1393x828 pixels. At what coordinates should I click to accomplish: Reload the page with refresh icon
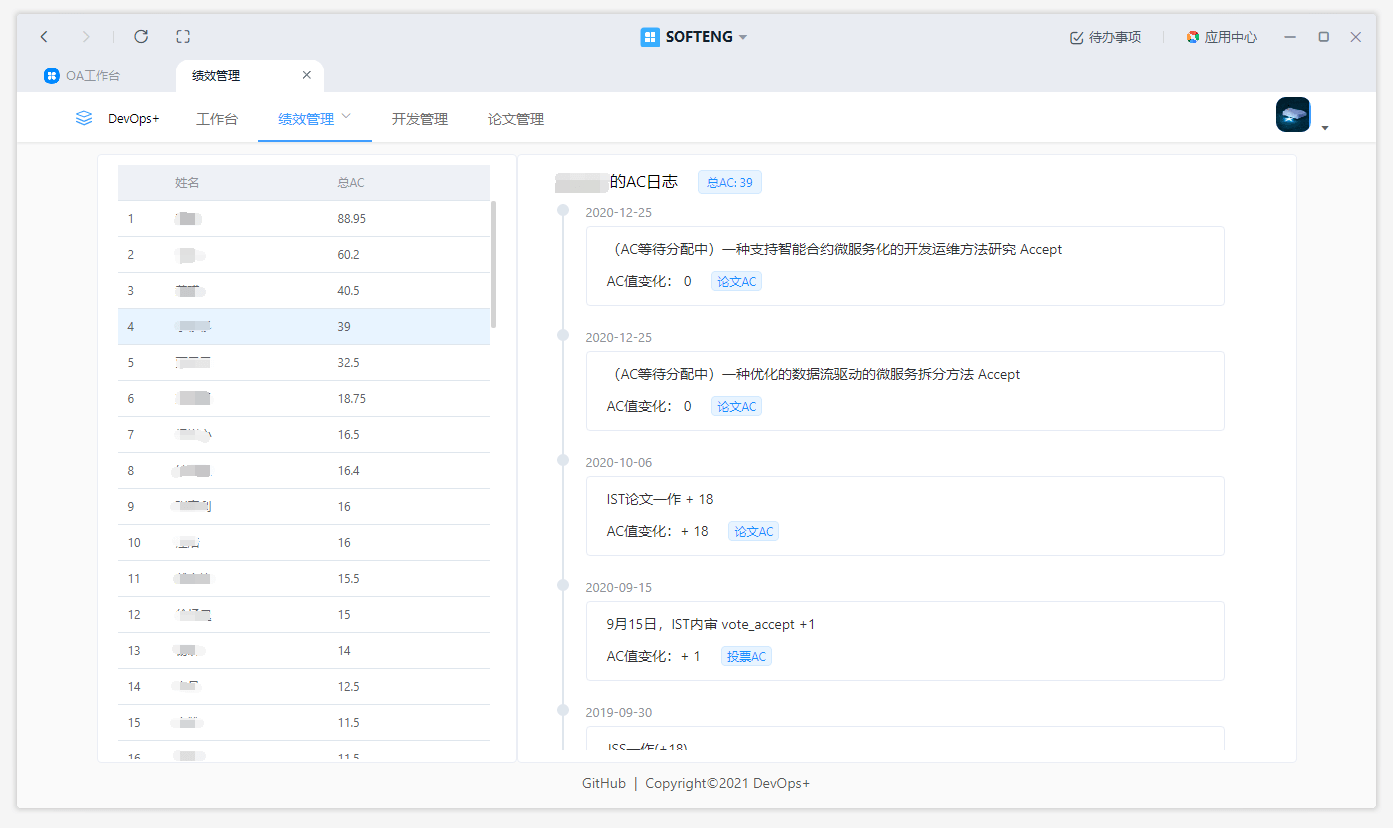141,37
